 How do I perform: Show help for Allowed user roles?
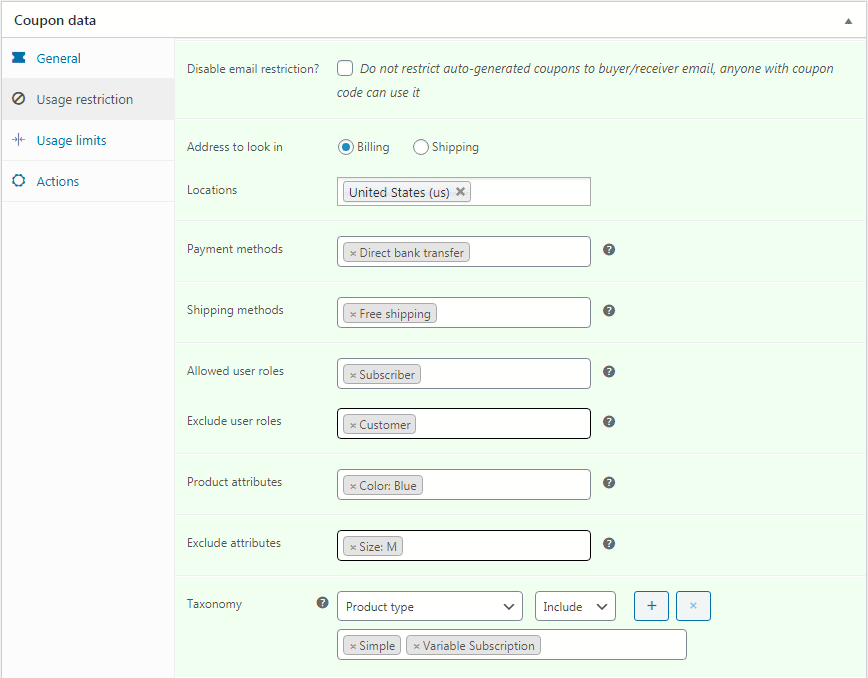pyautogui.click(x=609, y=371)
